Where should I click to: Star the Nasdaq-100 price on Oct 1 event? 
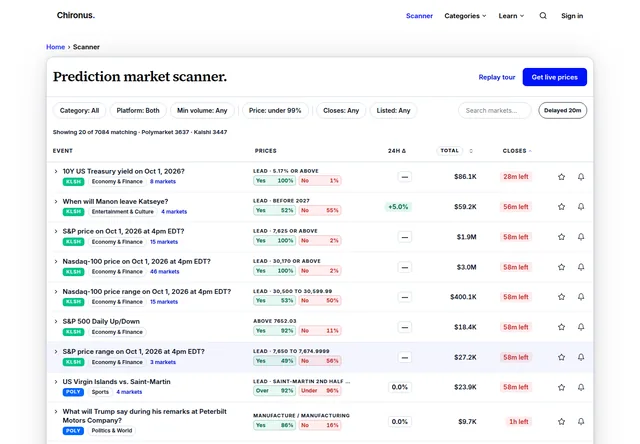tap(562, 267)
